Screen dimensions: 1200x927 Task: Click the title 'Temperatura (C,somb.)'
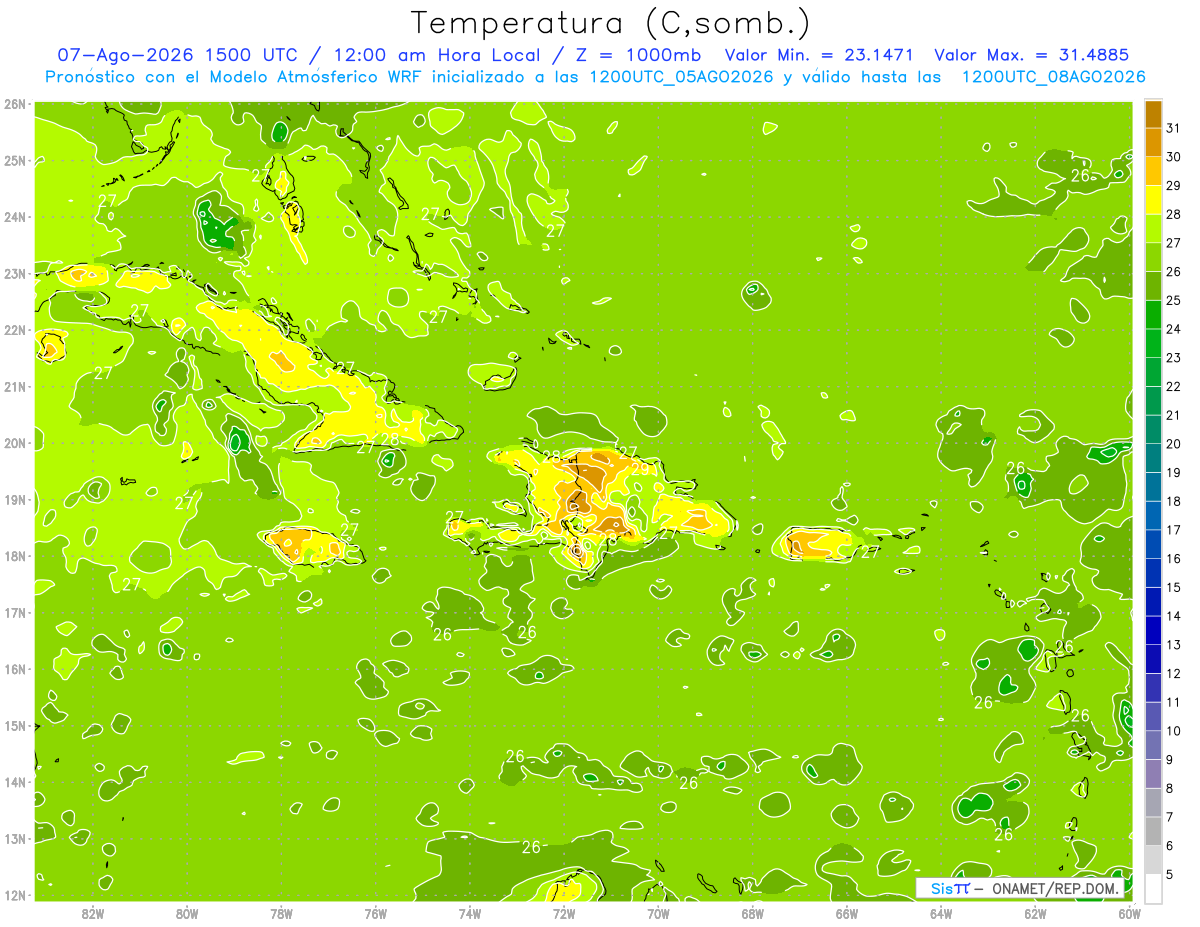[x=611, y=24]
